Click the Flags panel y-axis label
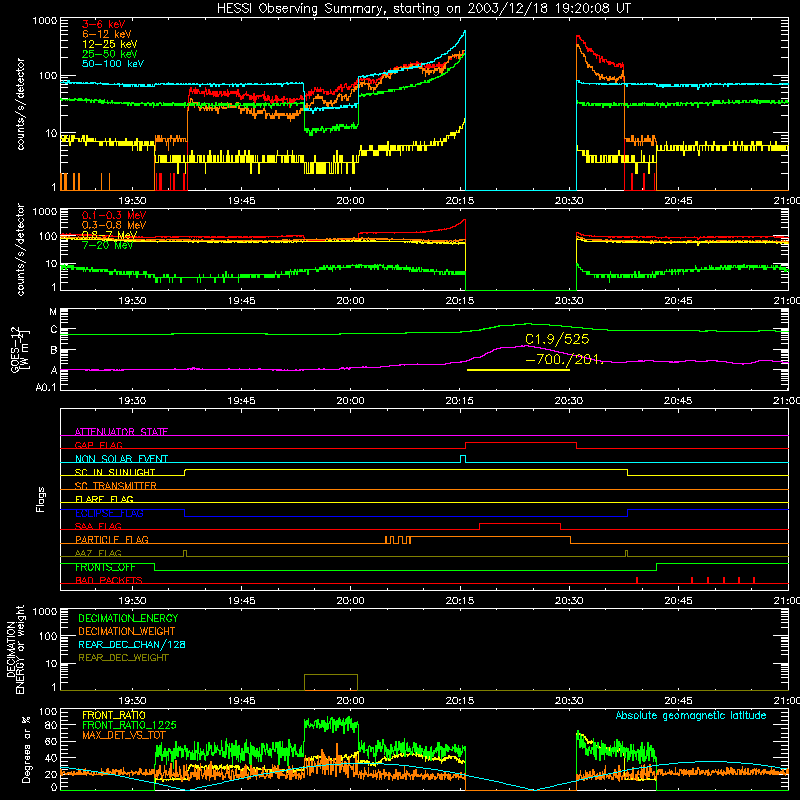Image resolution: width=800 pixels, height=800 pixels. (41, 499)
